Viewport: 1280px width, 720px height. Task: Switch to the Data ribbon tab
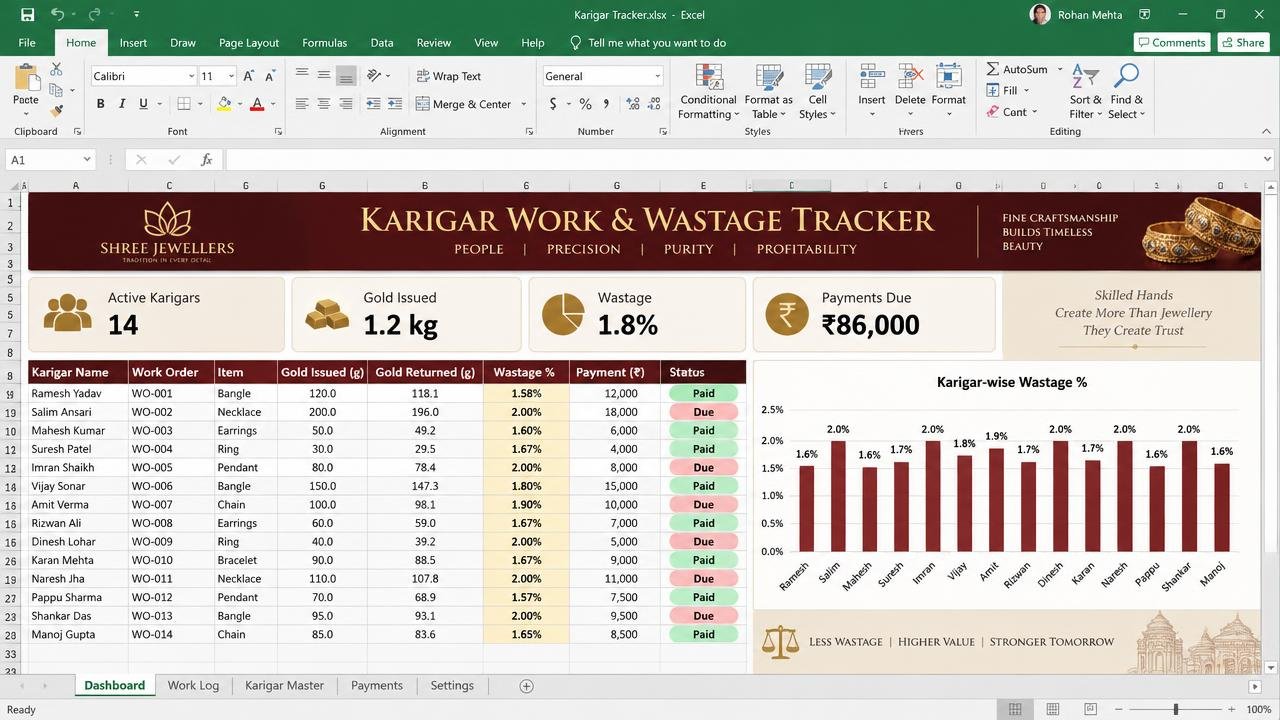382,43
